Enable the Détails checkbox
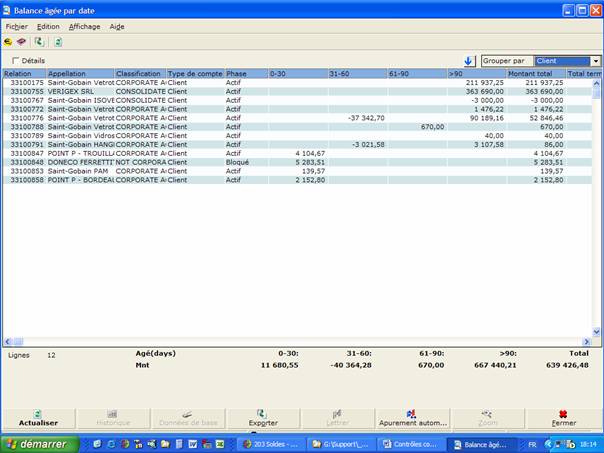Viewport: 604px width, 453px height. click(x=15, y=61)
